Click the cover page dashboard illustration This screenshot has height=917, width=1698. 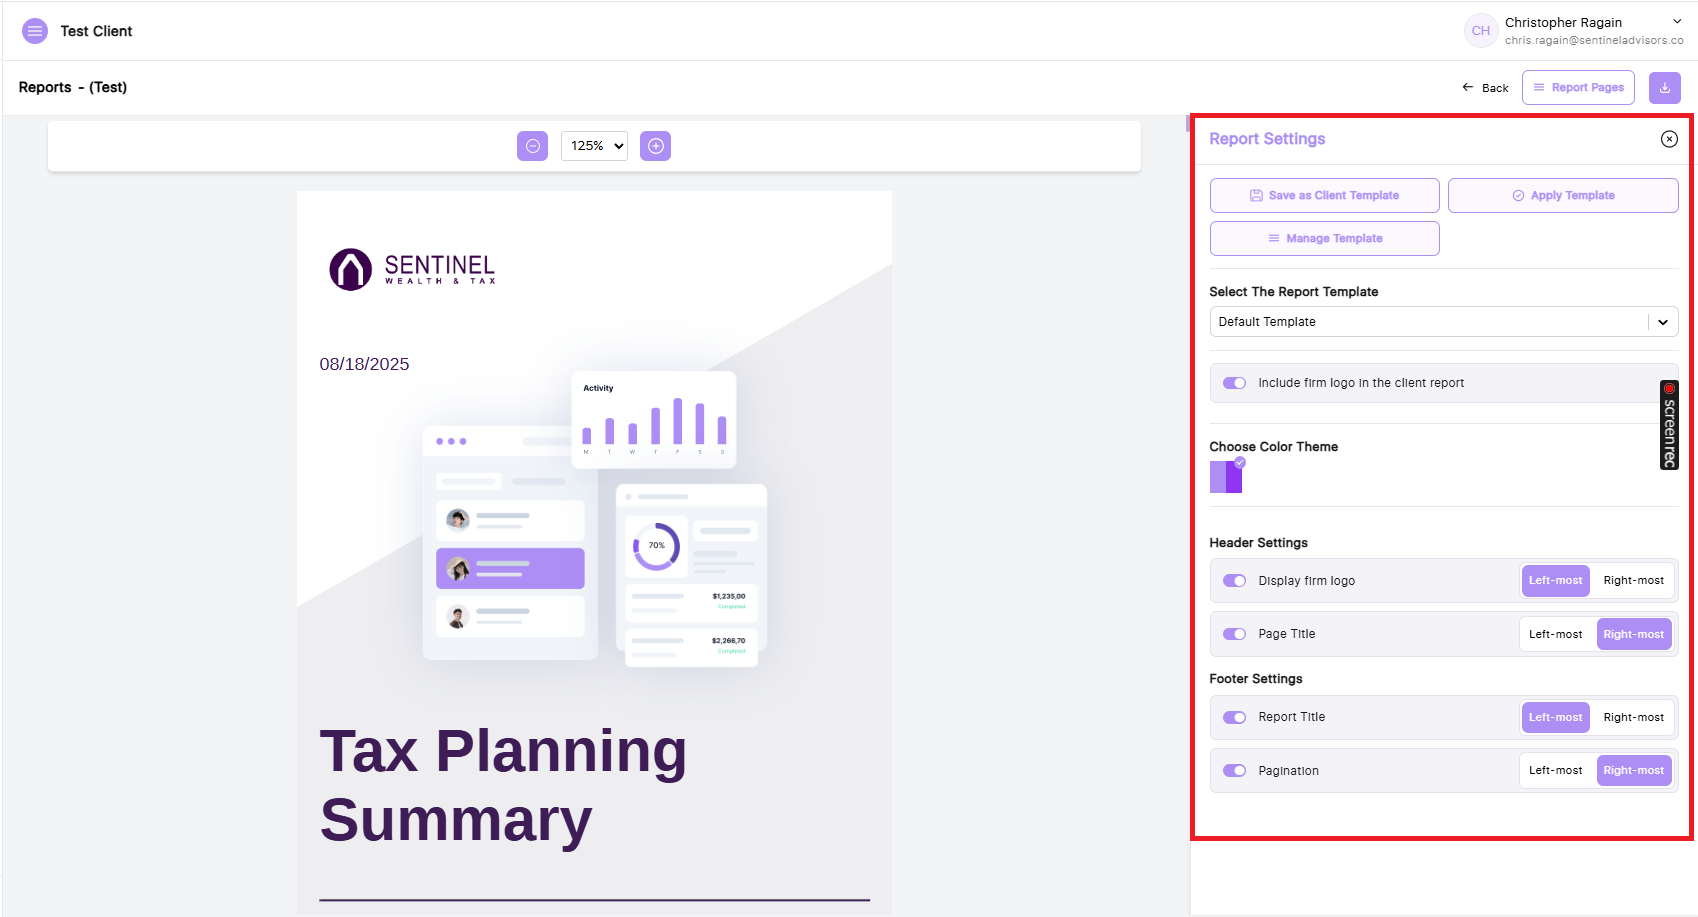point(595,519)
